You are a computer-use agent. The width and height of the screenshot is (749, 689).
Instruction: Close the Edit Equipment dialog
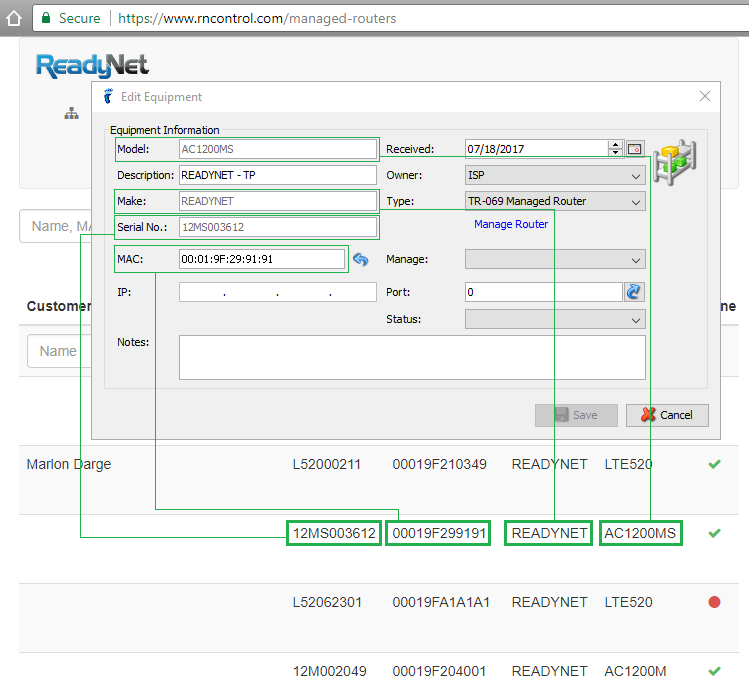click(x=705, y=96)
